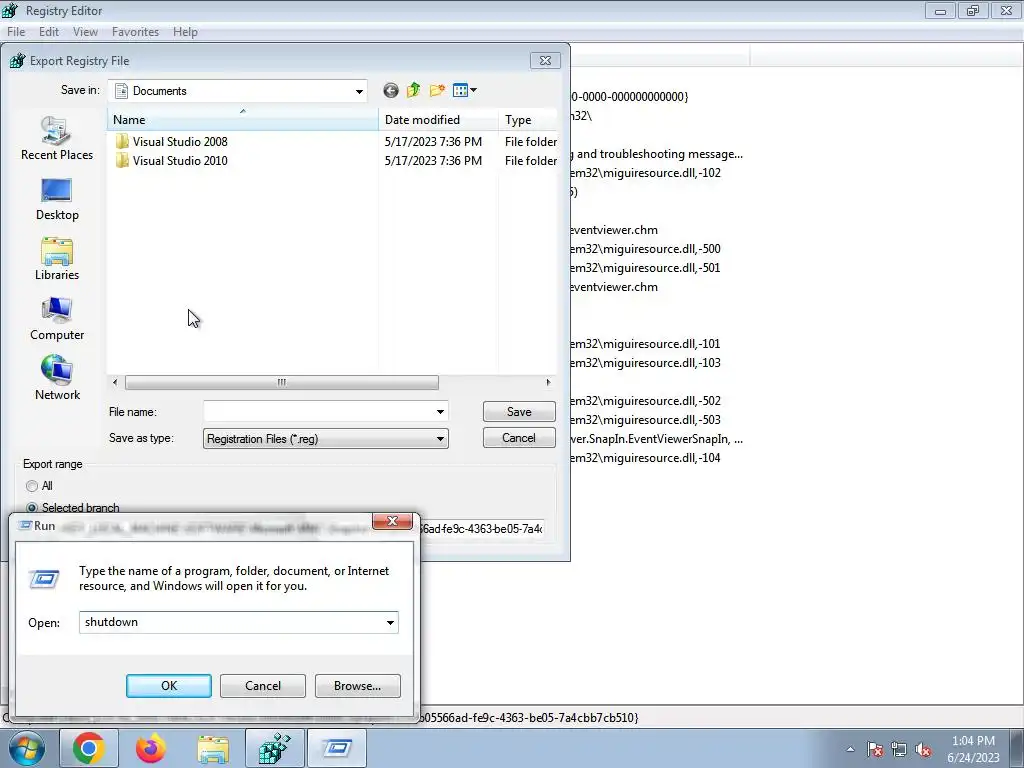Launch Firefox from the taskbar

coord(151,748)
